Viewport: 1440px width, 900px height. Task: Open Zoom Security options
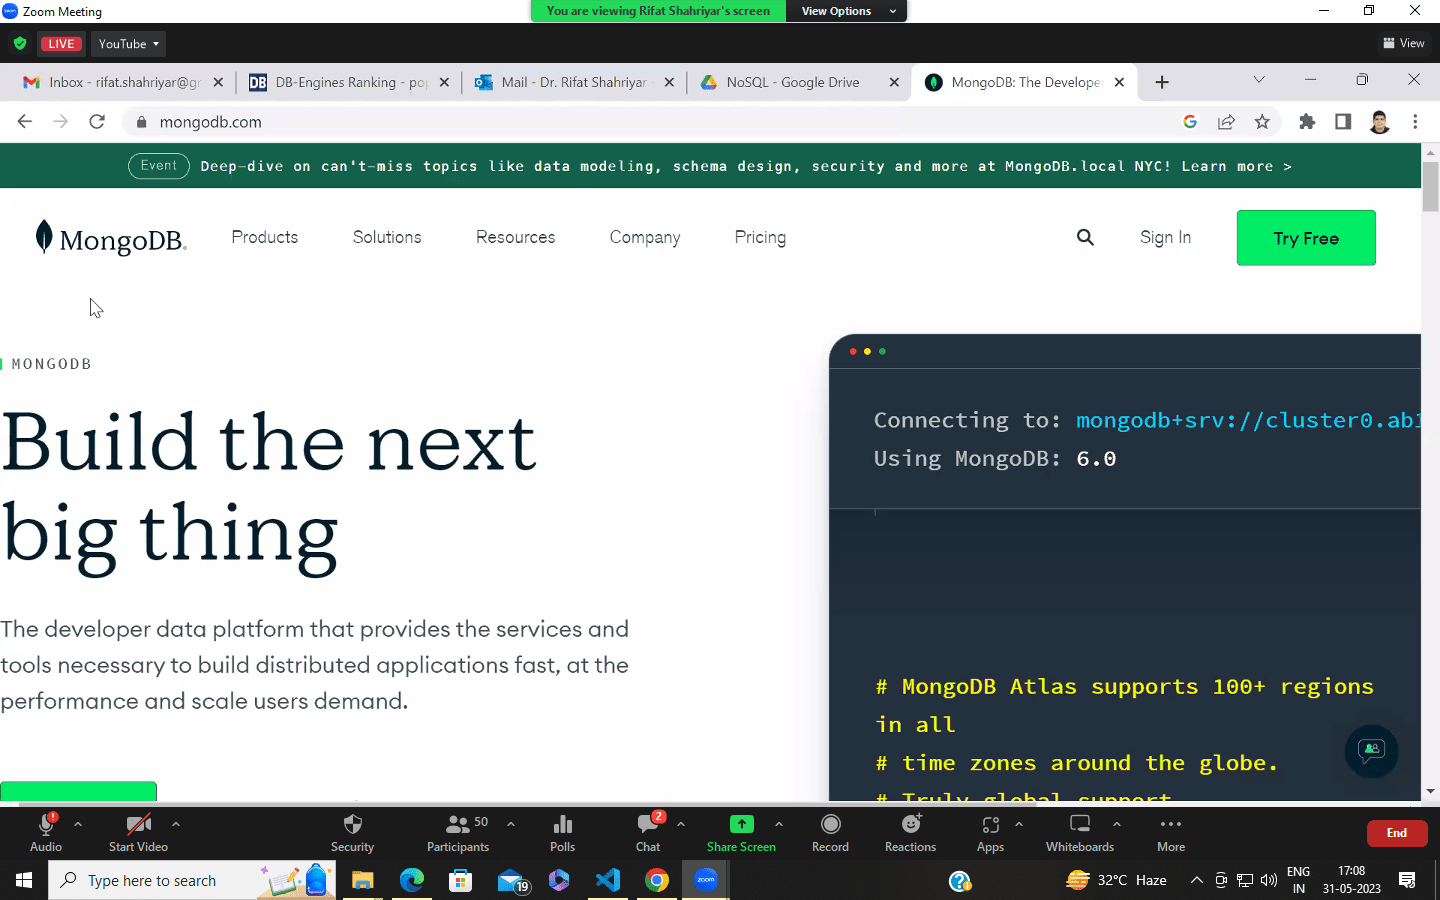coord(352,832)
